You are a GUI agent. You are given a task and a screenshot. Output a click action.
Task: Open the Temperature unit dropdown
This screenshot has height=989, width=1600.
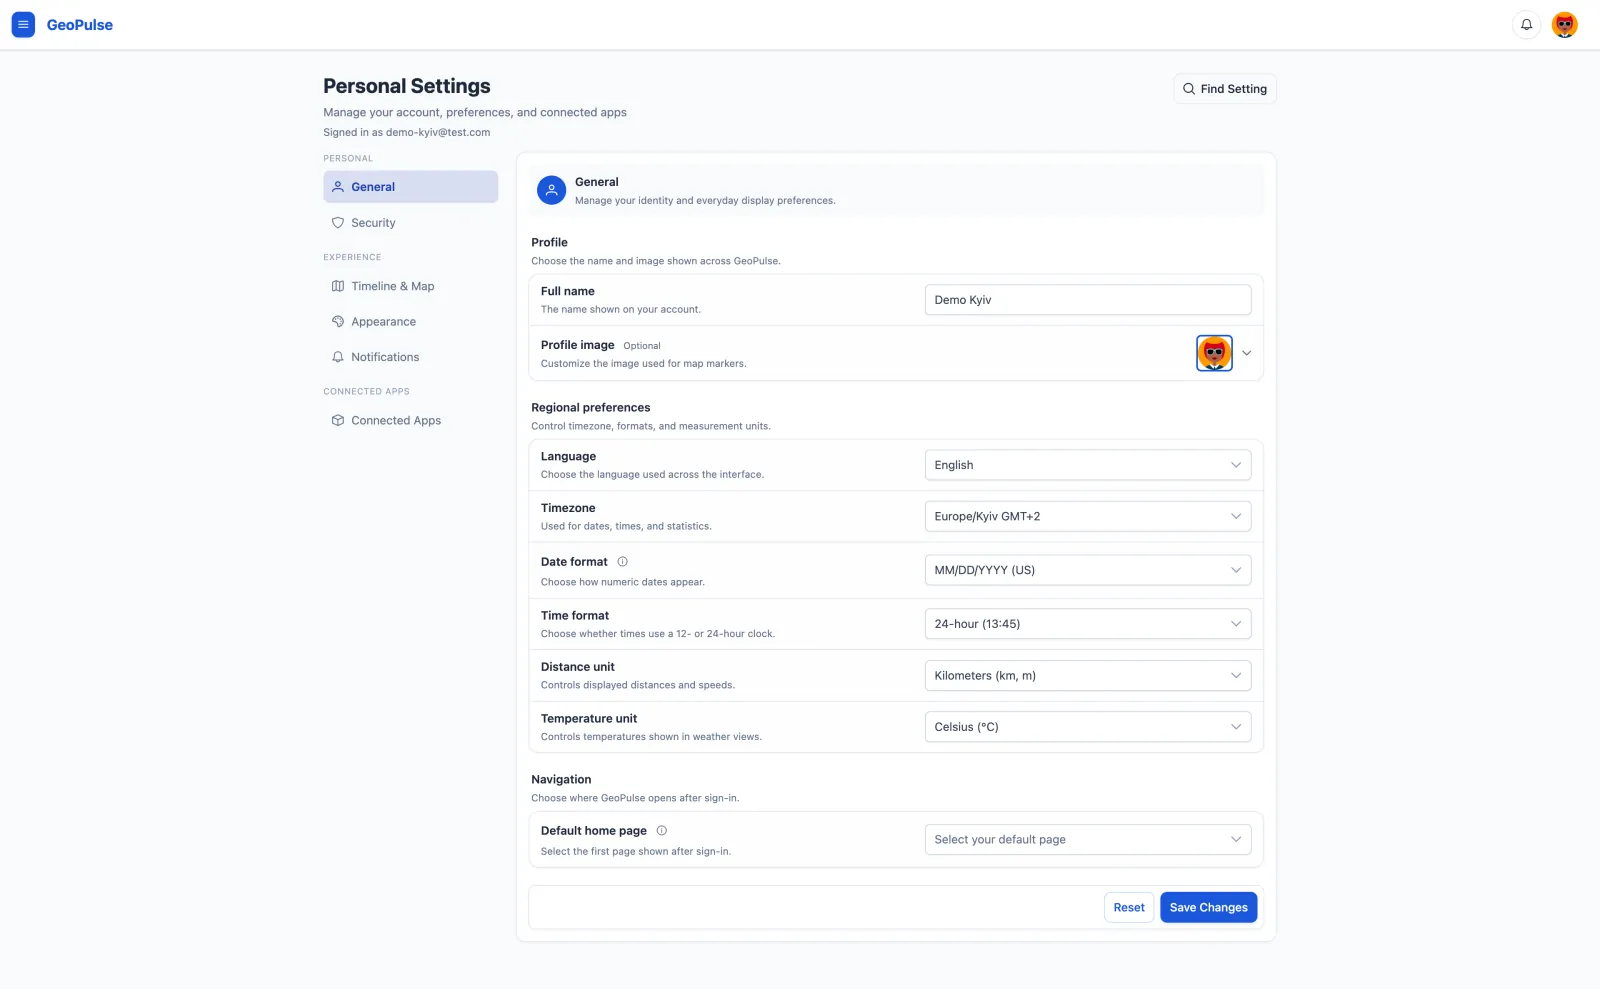[1087, 727]
